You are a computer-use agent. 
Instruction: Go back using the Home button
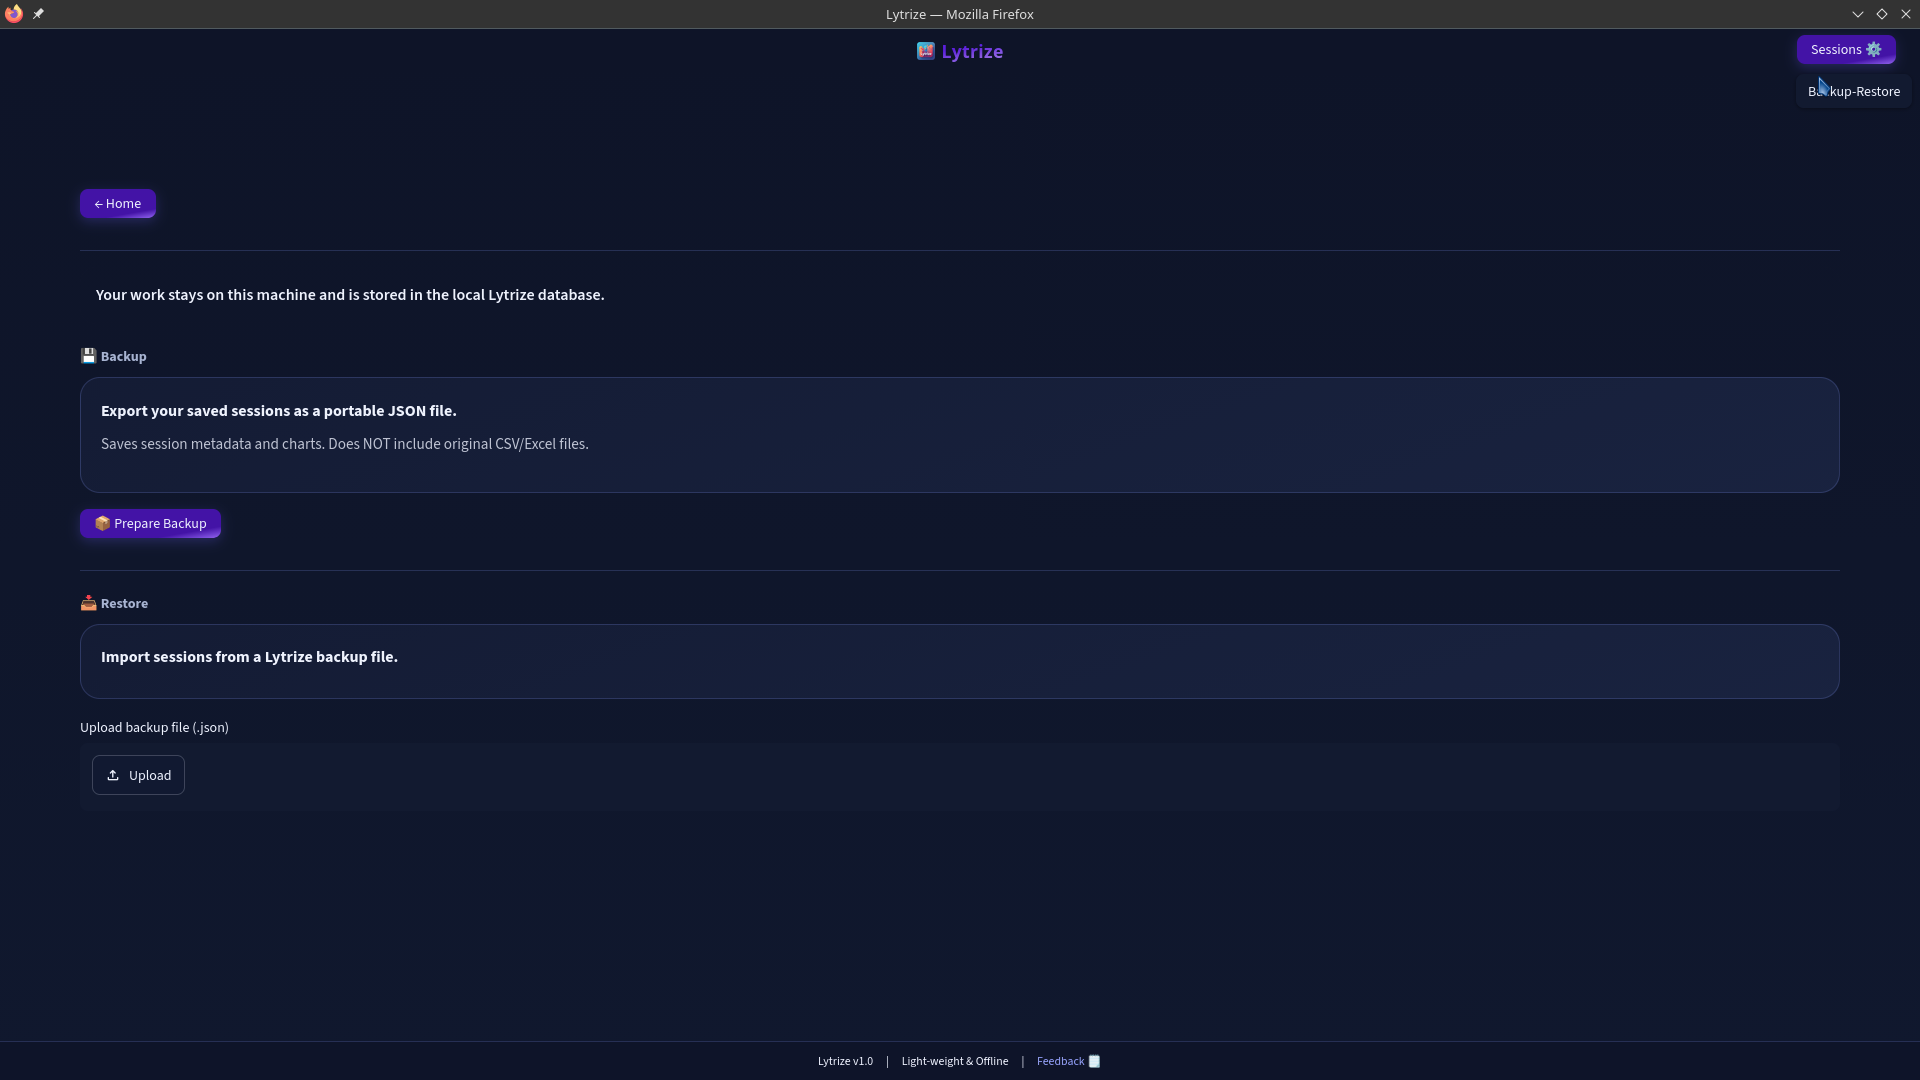point(118,204)
